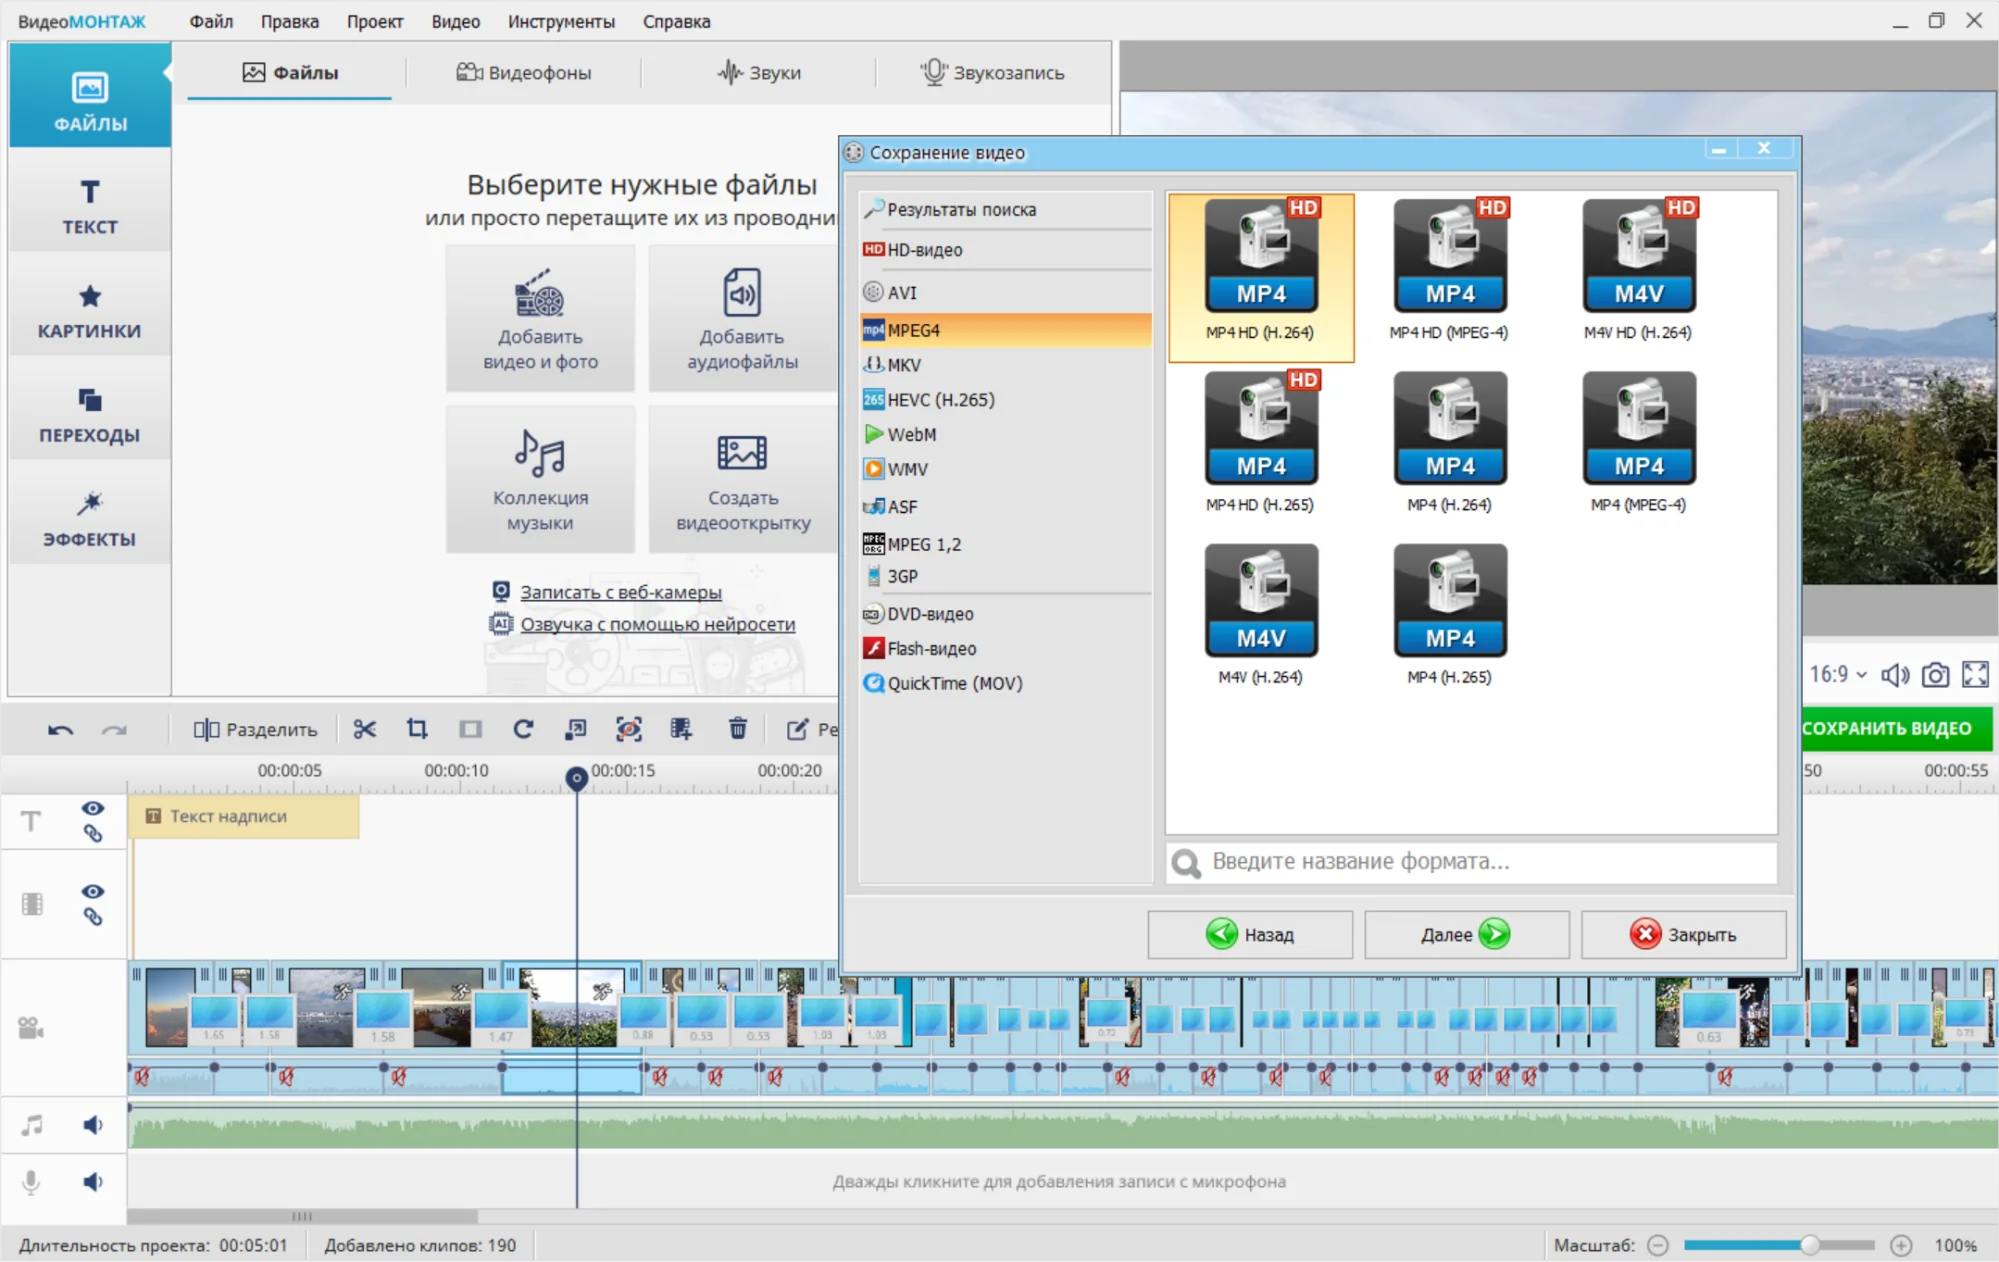
Task: Switch to the Видеофоны tab
Action: pos(524,72)
